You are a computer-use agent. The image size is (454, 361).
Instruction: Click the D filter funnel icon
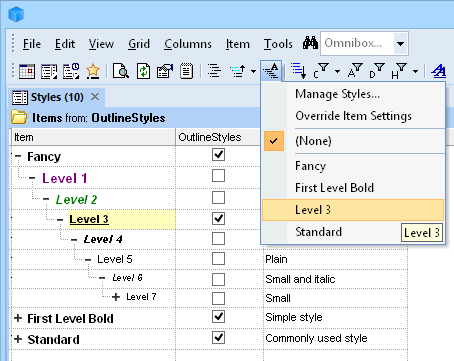tap(377, 71)
